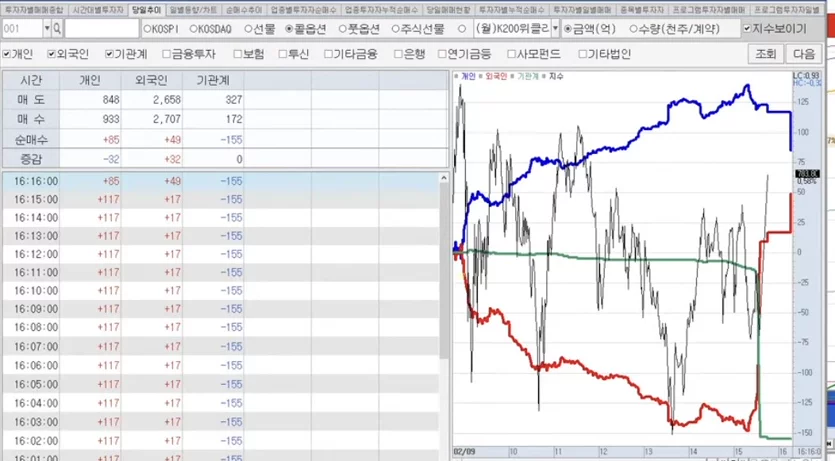
Task: Click the 순매수 value -155 in summary
Action: pos(231,139)
